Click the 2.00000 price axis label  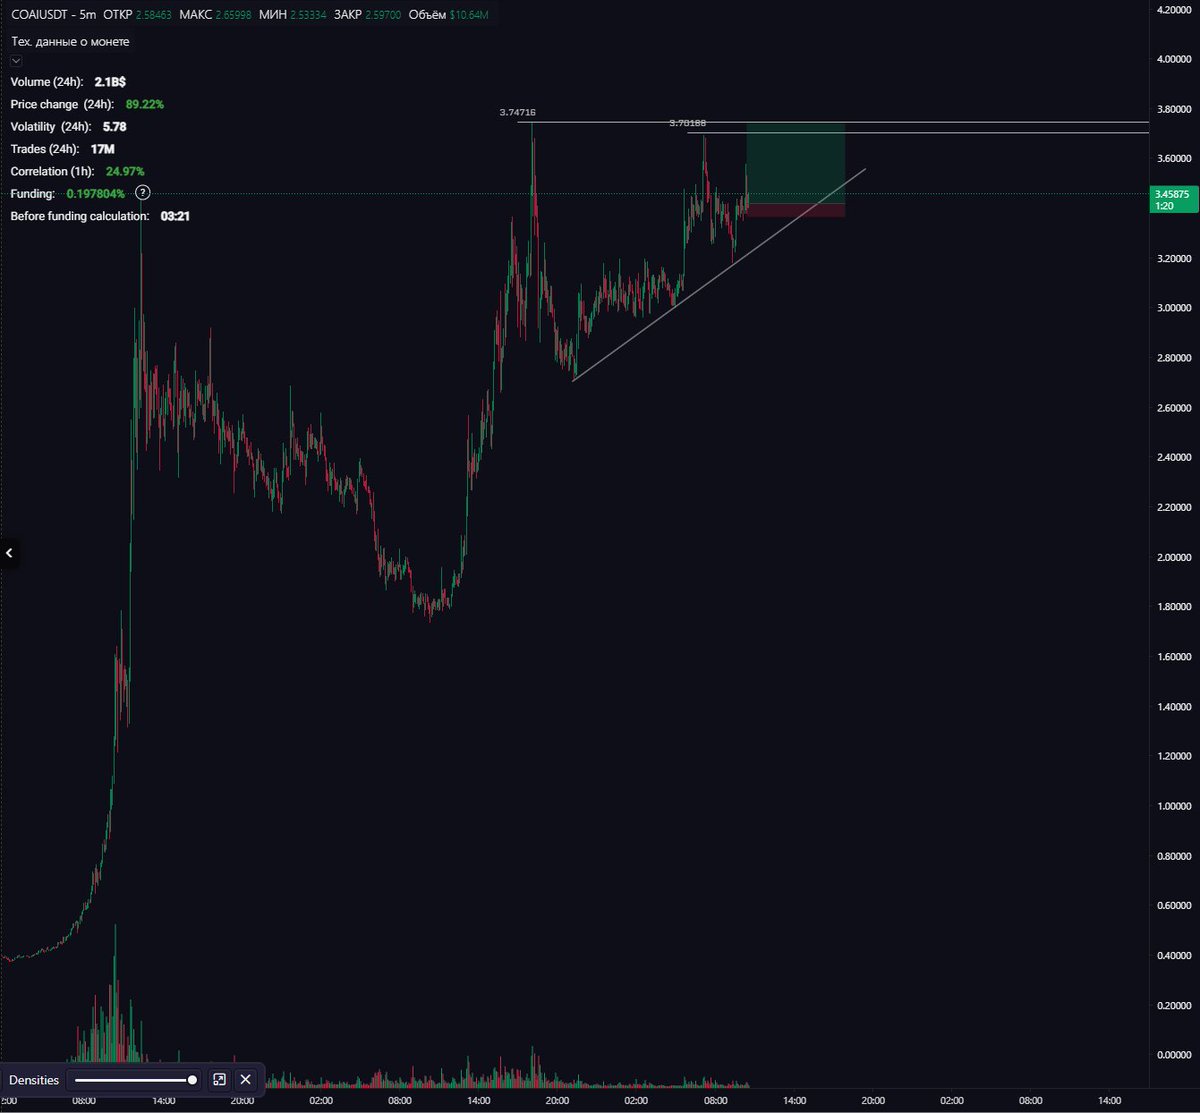tap(1174, 557)
